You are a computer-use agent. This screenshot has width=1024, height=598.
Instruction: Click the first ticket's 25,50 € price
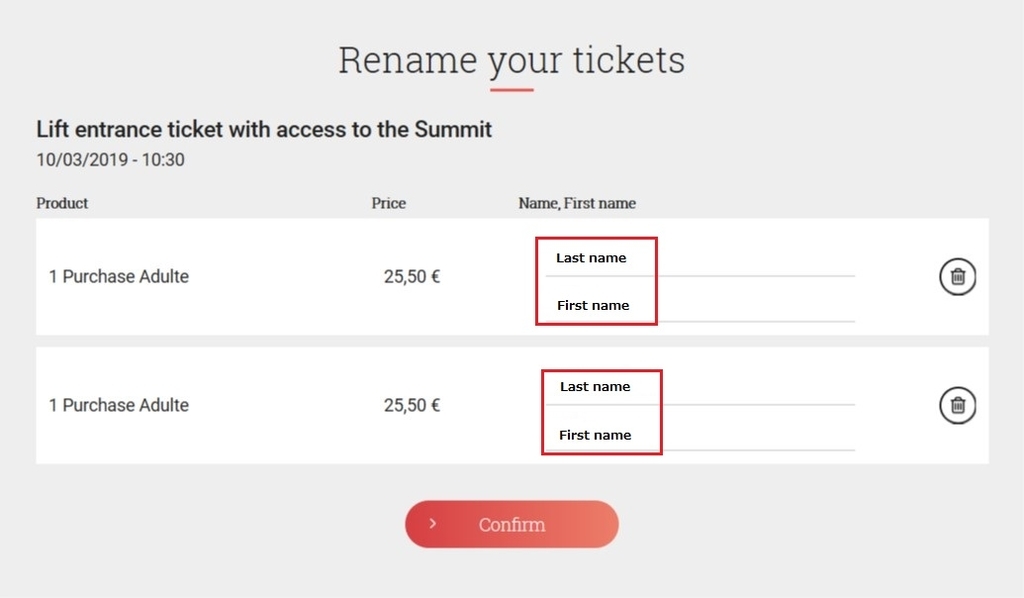point(412,277)
